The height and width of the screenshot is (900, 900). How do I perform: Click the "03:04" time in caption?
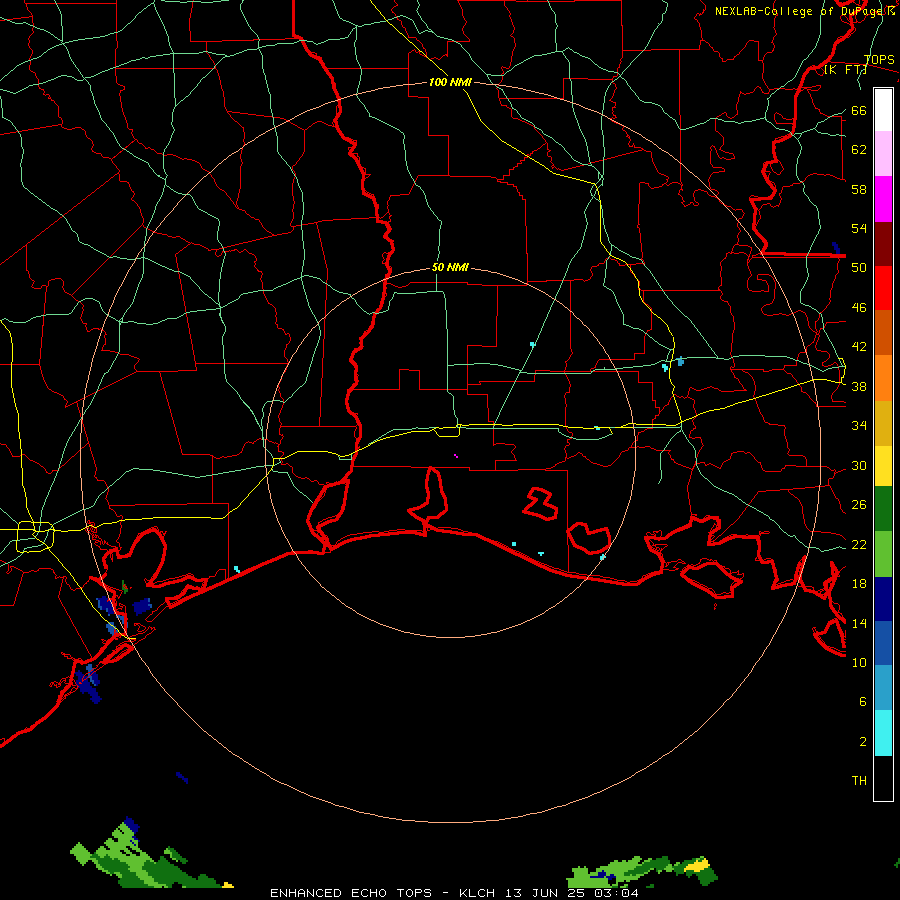(616, 893)
